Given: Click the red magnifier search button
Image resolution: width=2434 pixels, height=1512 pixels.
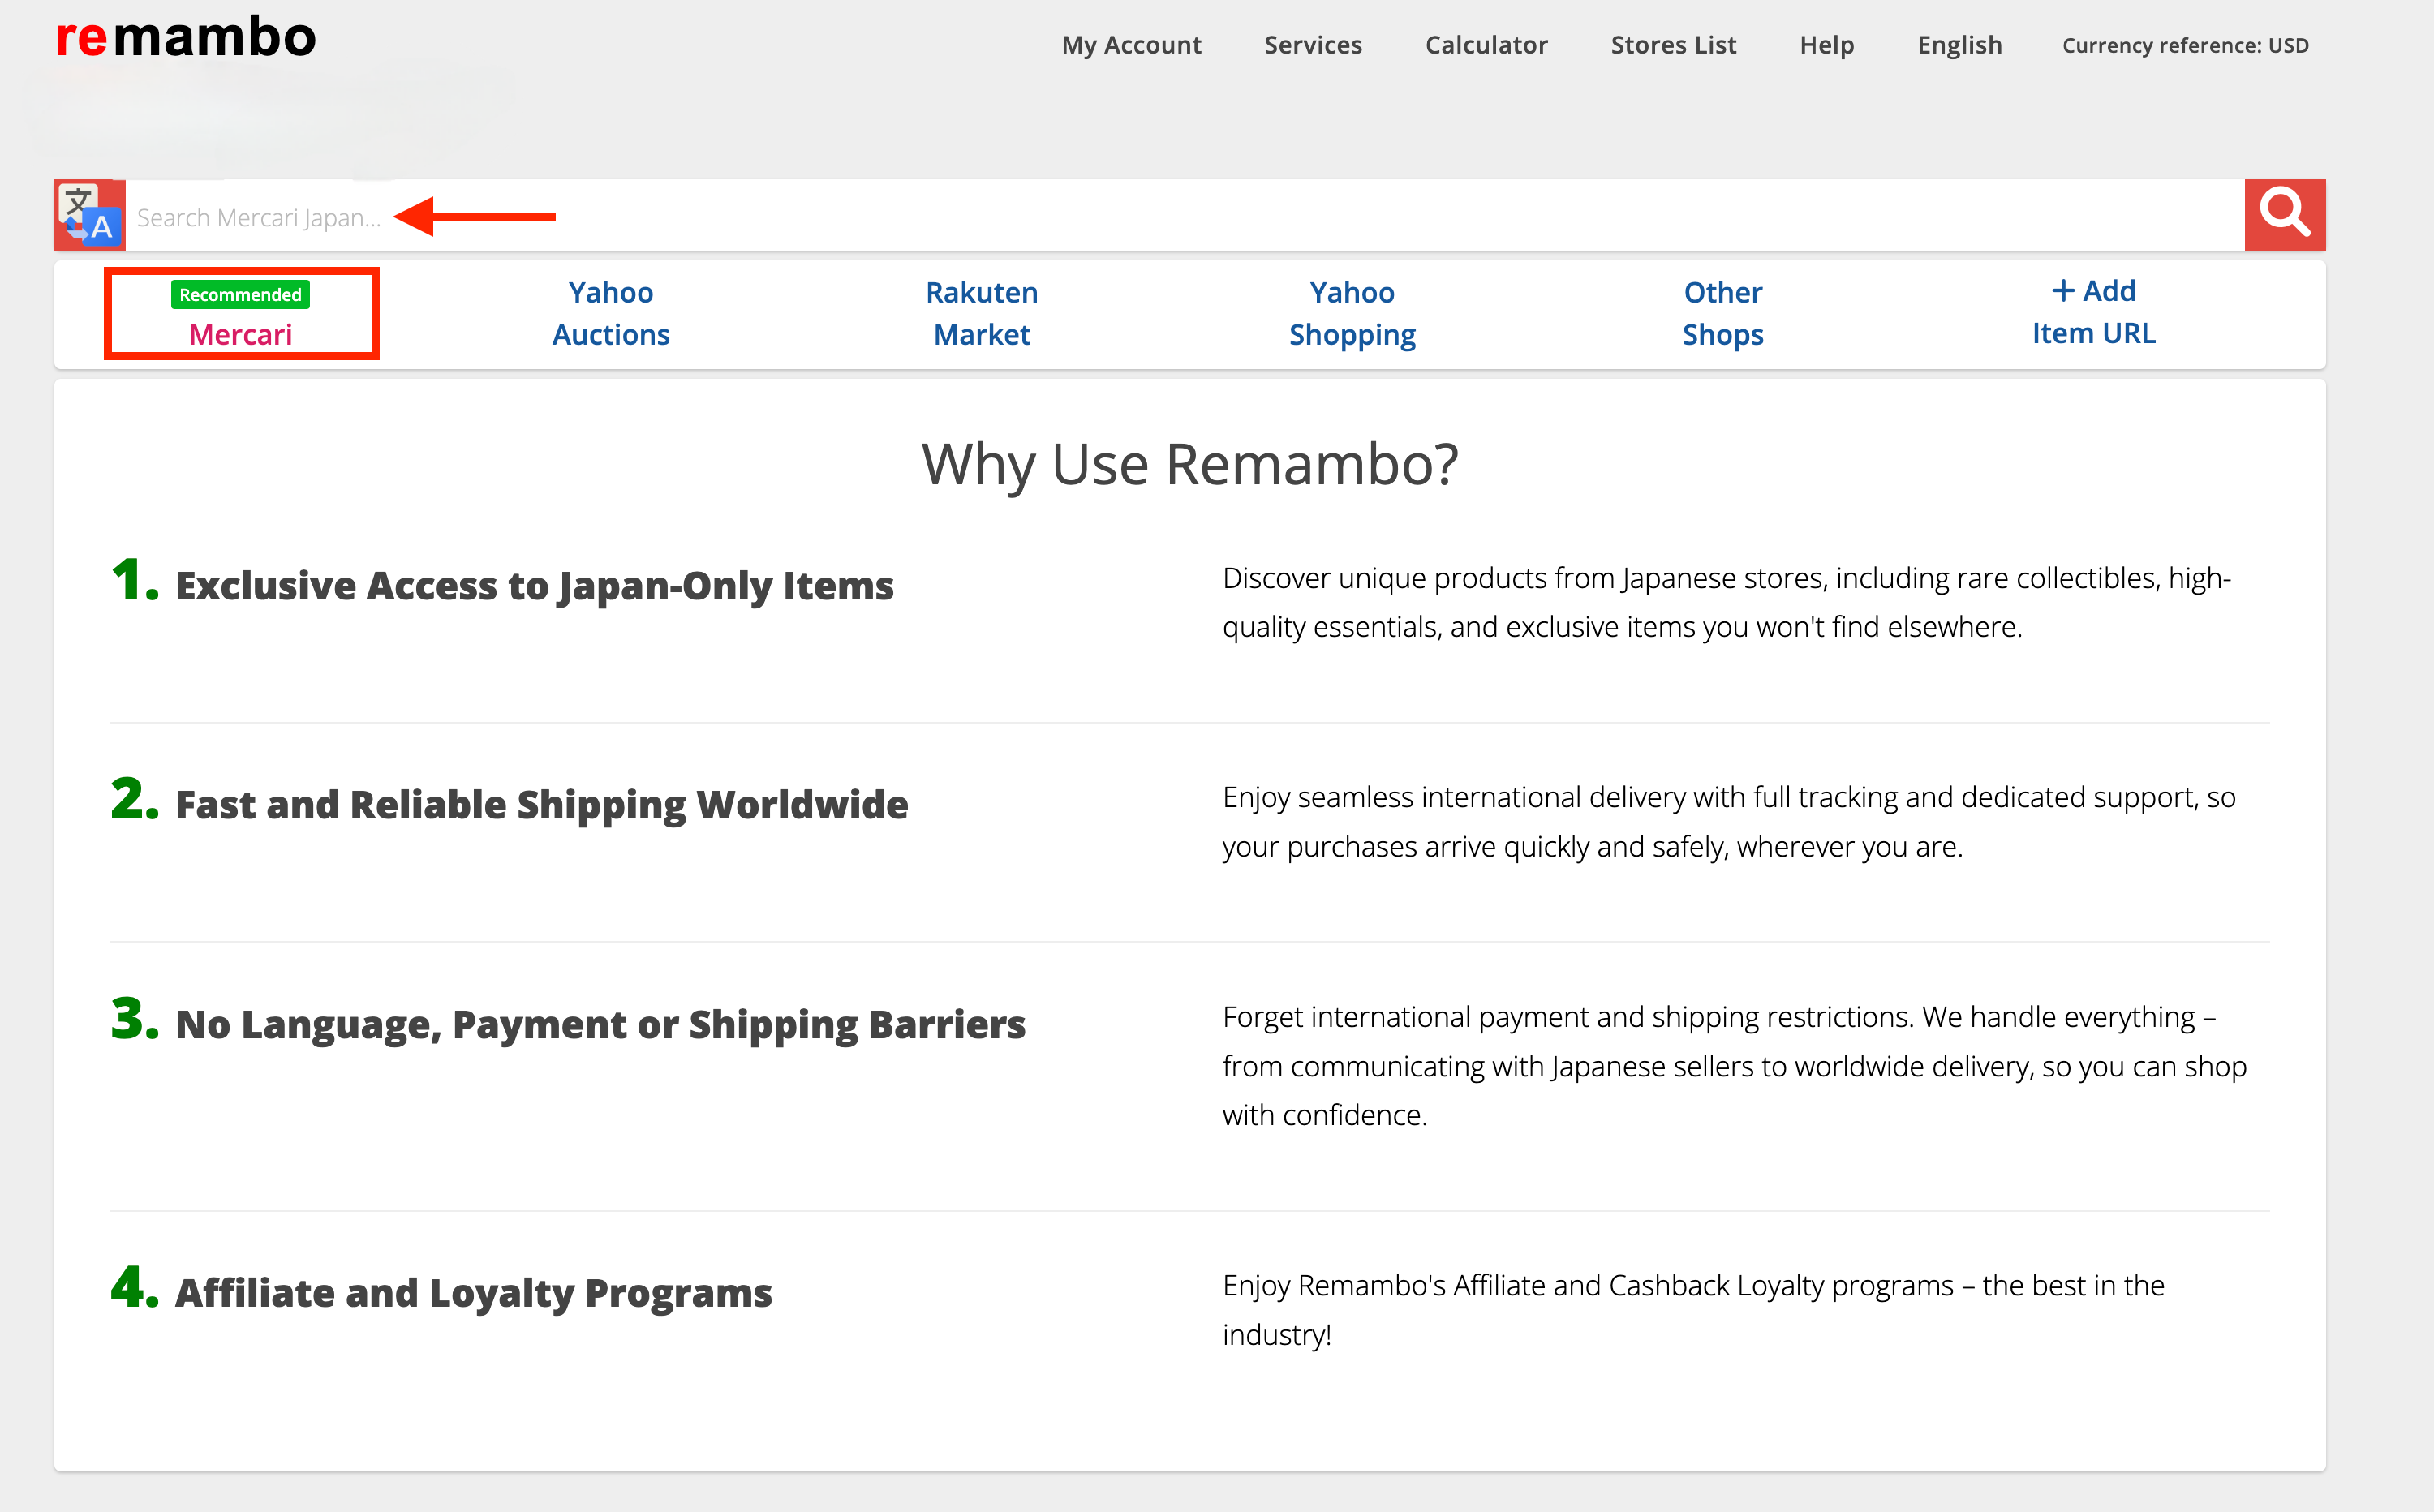Looking at the screenshot, I should pyautogui.click(x=2284, y=214).
